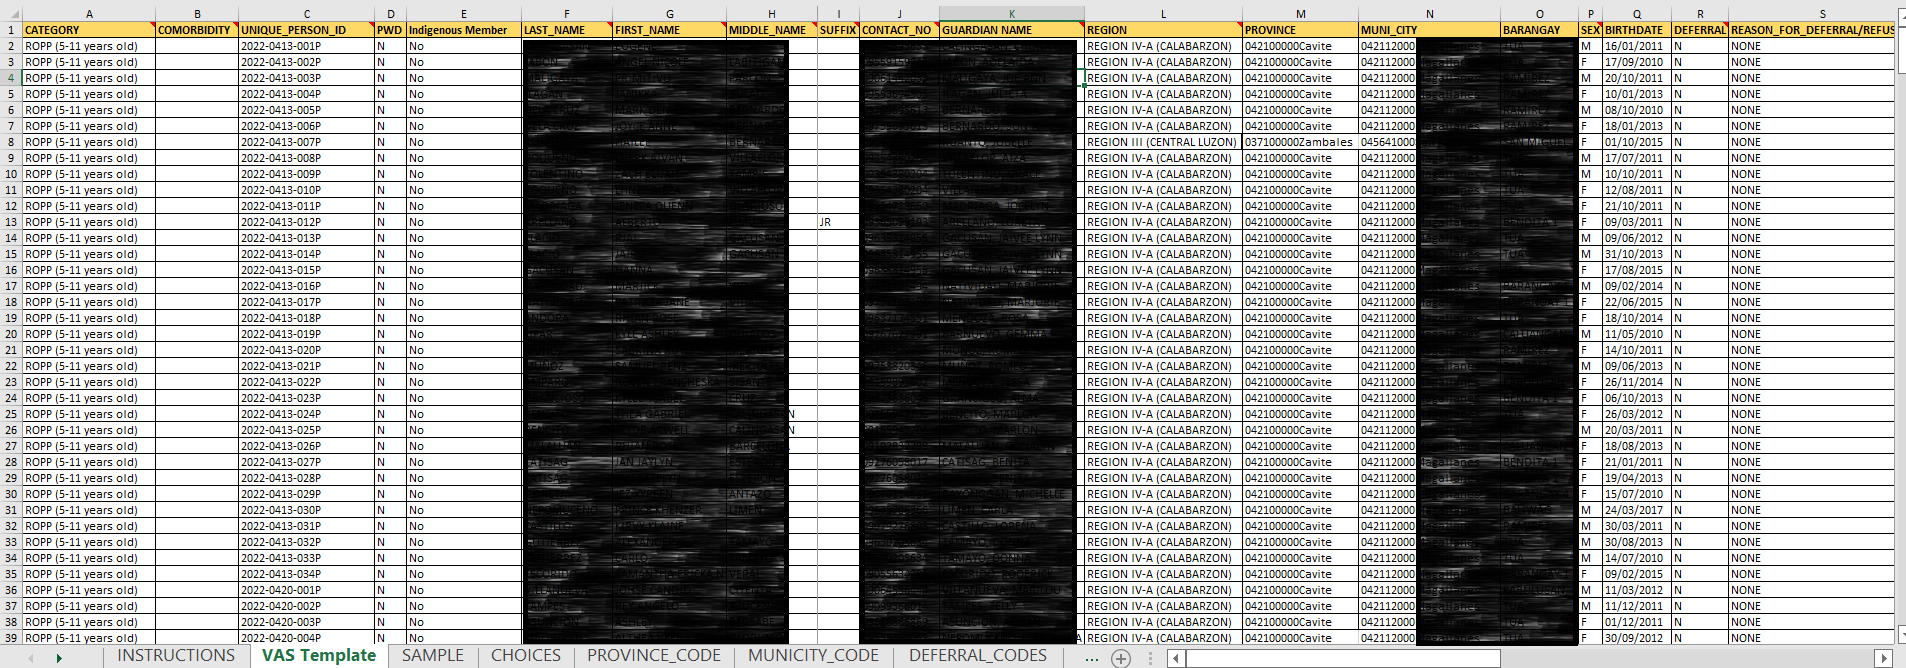
Task: Click cell with ID 2022-0420-001P
Action: point(307,590)
